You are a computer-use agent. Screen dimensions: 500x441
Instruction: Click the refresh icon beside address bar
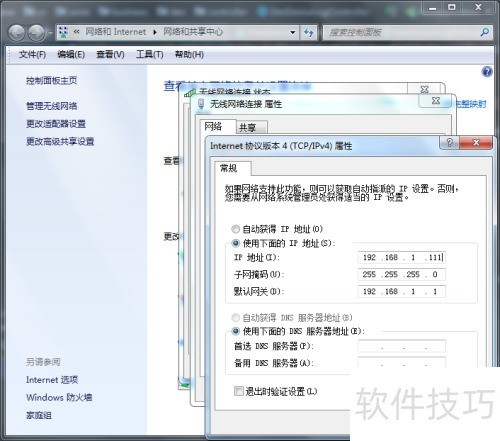pyautogui.click(x=309, y=32)
